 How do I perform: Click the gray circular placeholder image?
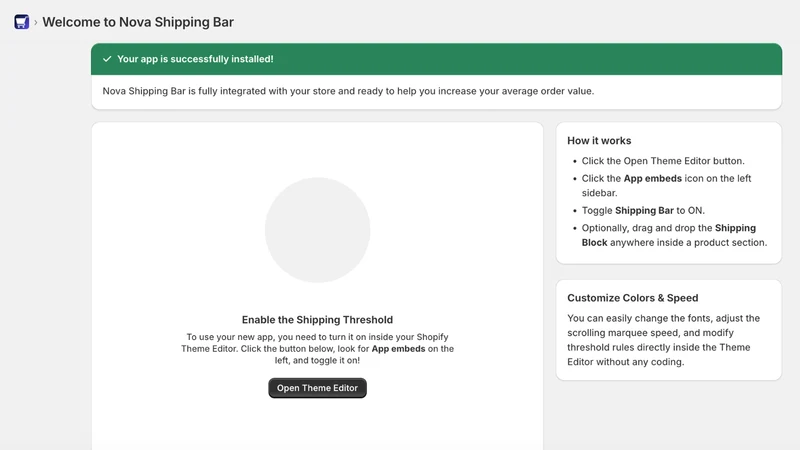coord(317,230)
